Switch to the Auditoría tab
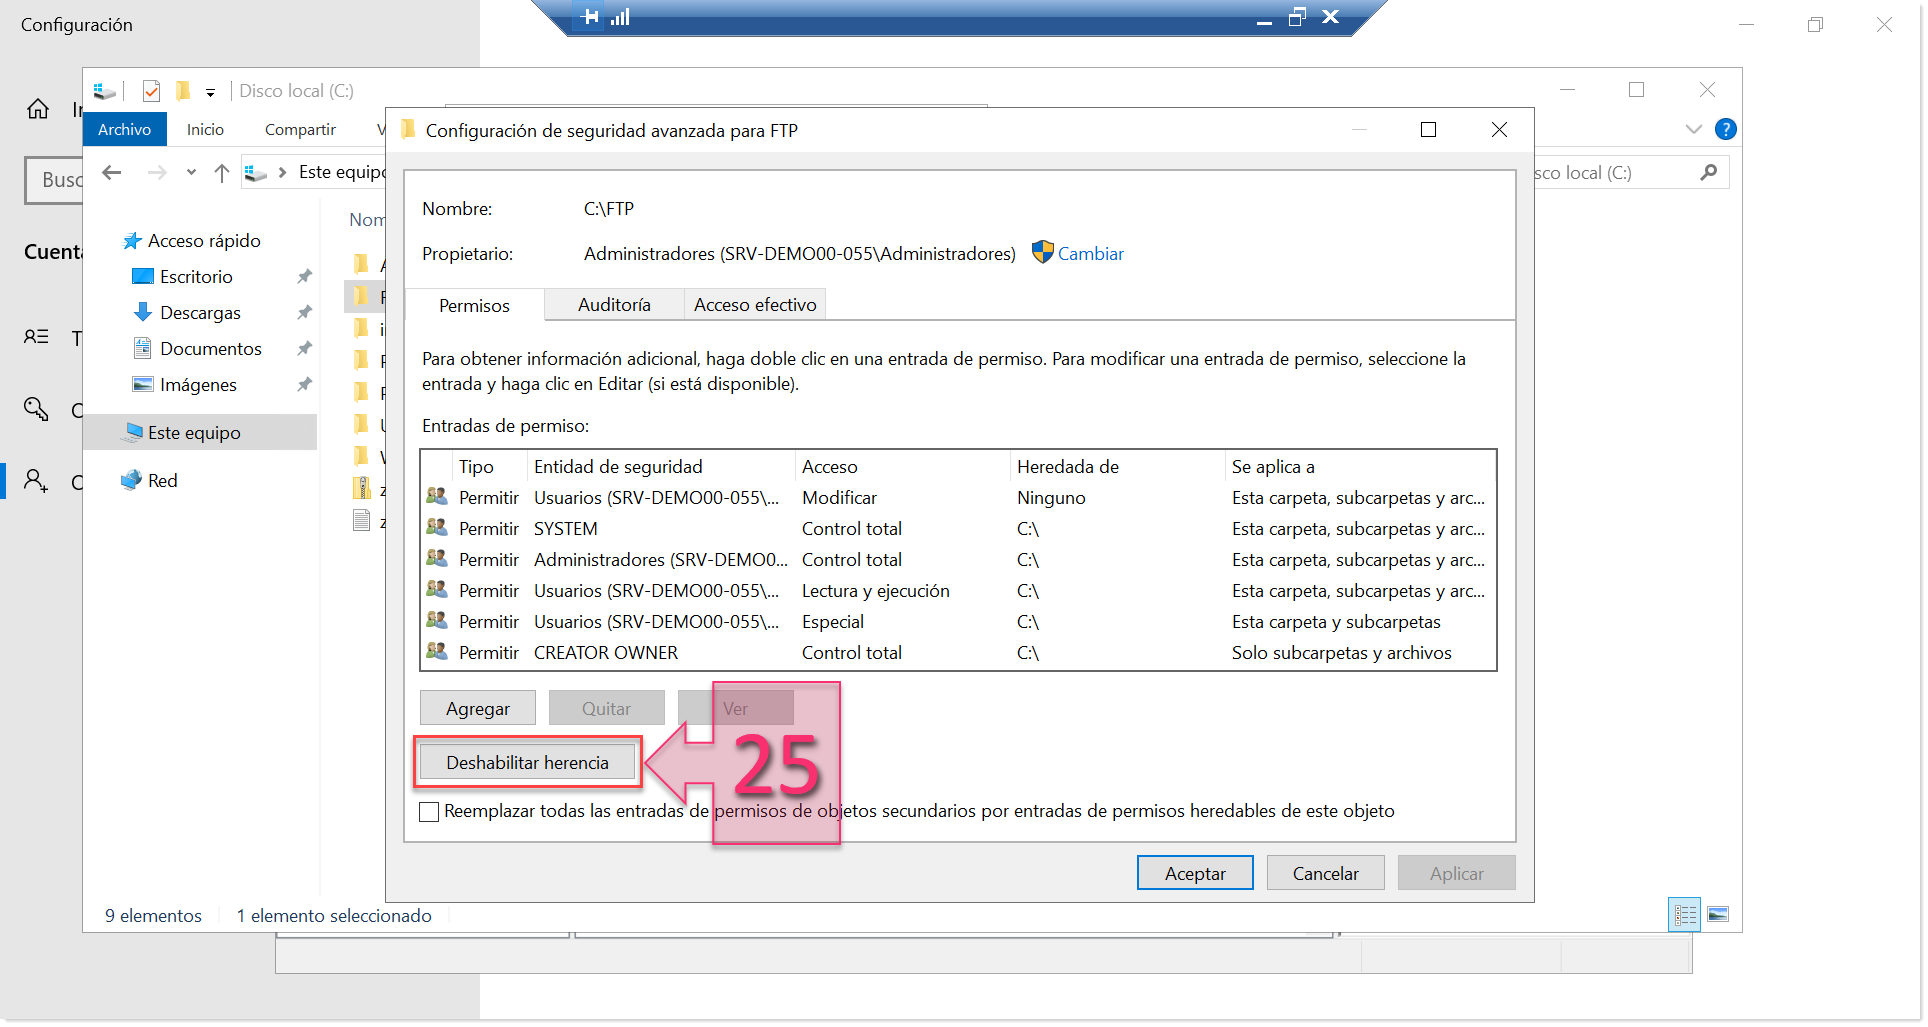The image size is (1928, 1027). [613, 305]
